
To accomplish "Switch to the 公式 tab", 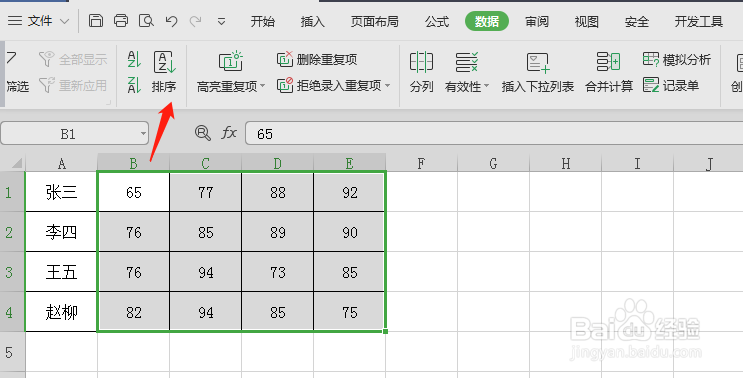I will click(436, 22).
